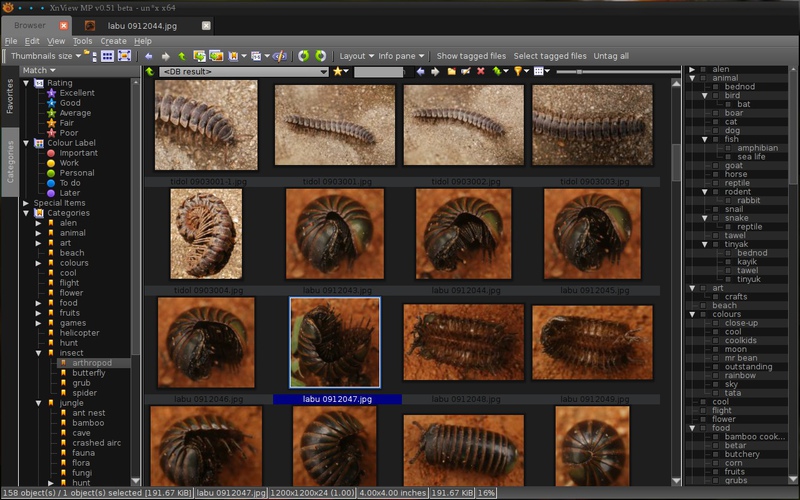This screenshot has height=500, width=800.
Task: Enable the 'close-up' category checkbox
Action: pos(717,323)
